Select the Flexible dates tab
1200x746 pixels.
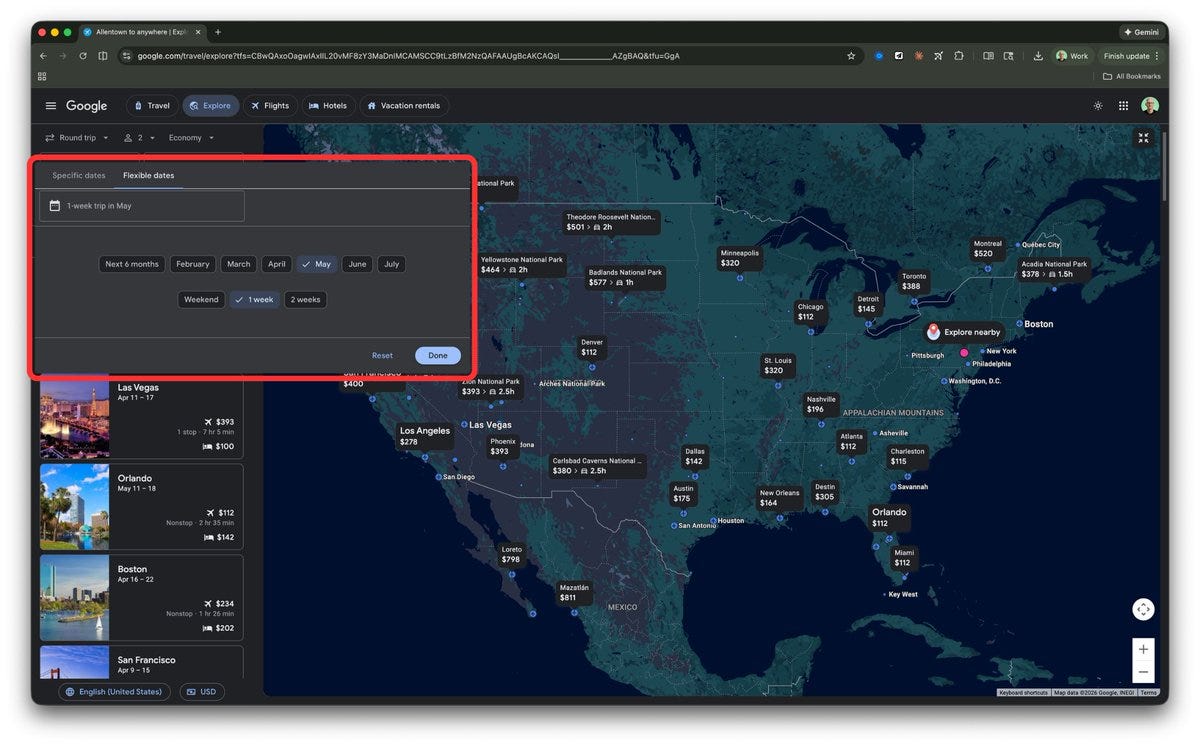[x=148, y=176]
